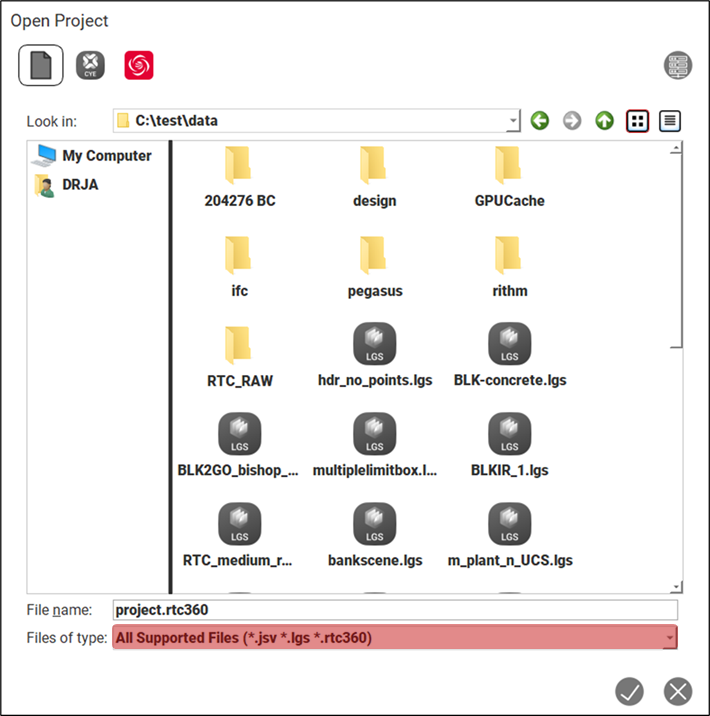Confirm with the checkmark button
This screenshot has width=710, height=716.
pyautogui.click(x=629, y=690)
